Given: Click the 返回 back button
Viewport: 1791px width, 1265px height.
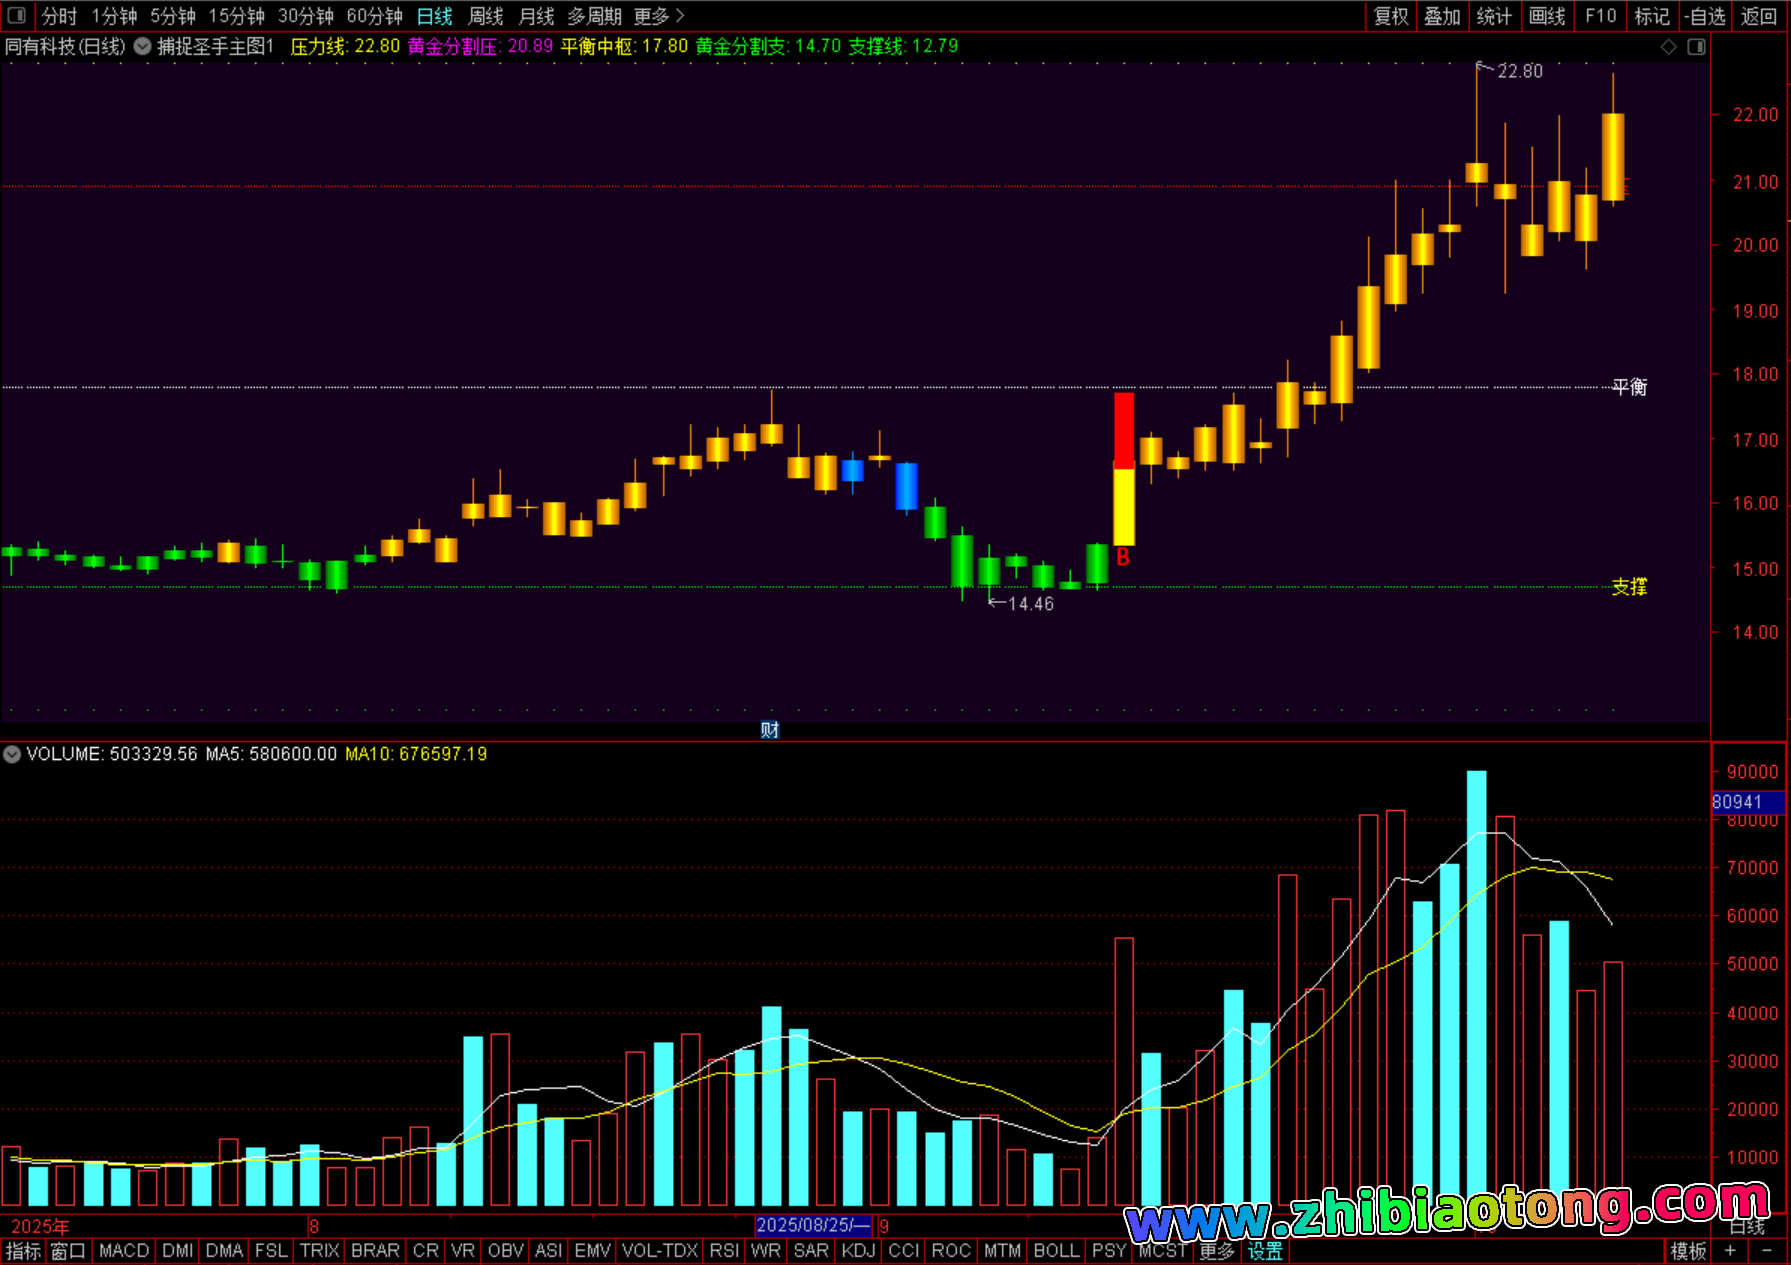Looking at the screenshot, I should point(1758,16).
